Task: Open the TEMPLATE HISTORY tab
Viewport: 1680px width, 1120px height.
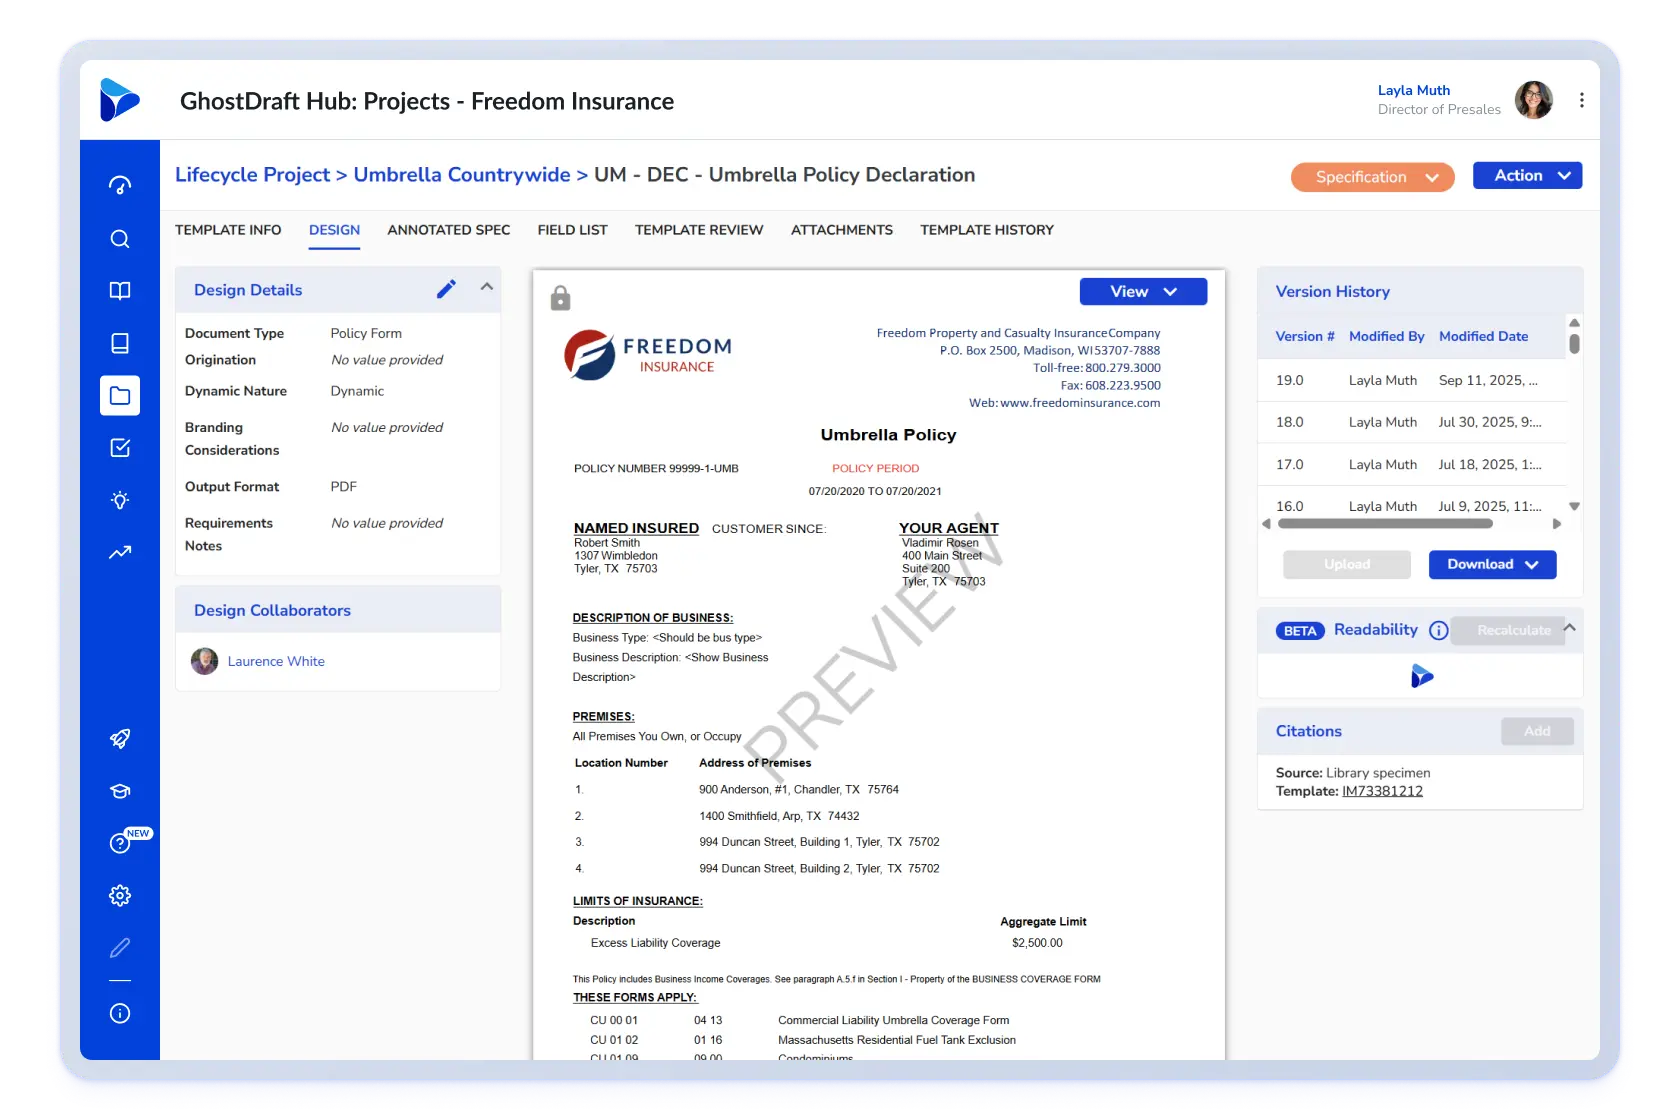Action: pyautogui.click(x=987, y=230)
